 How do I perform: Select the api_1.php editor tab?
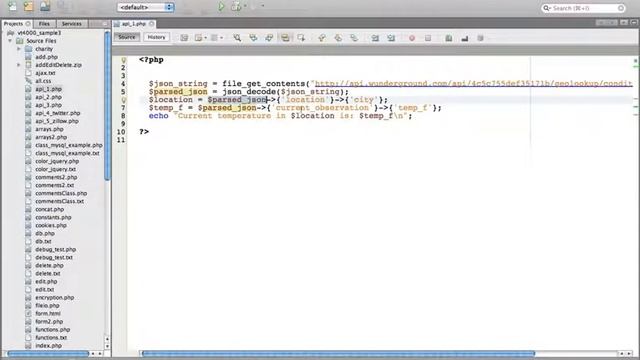[x=134, y=24]
